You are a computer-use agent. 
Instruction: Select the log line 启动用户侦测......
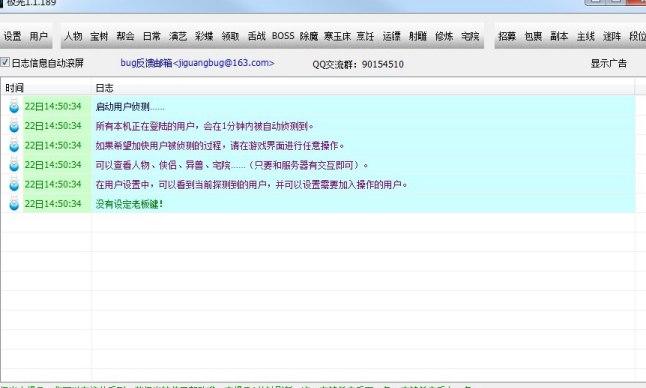click(x=130, y=107)
